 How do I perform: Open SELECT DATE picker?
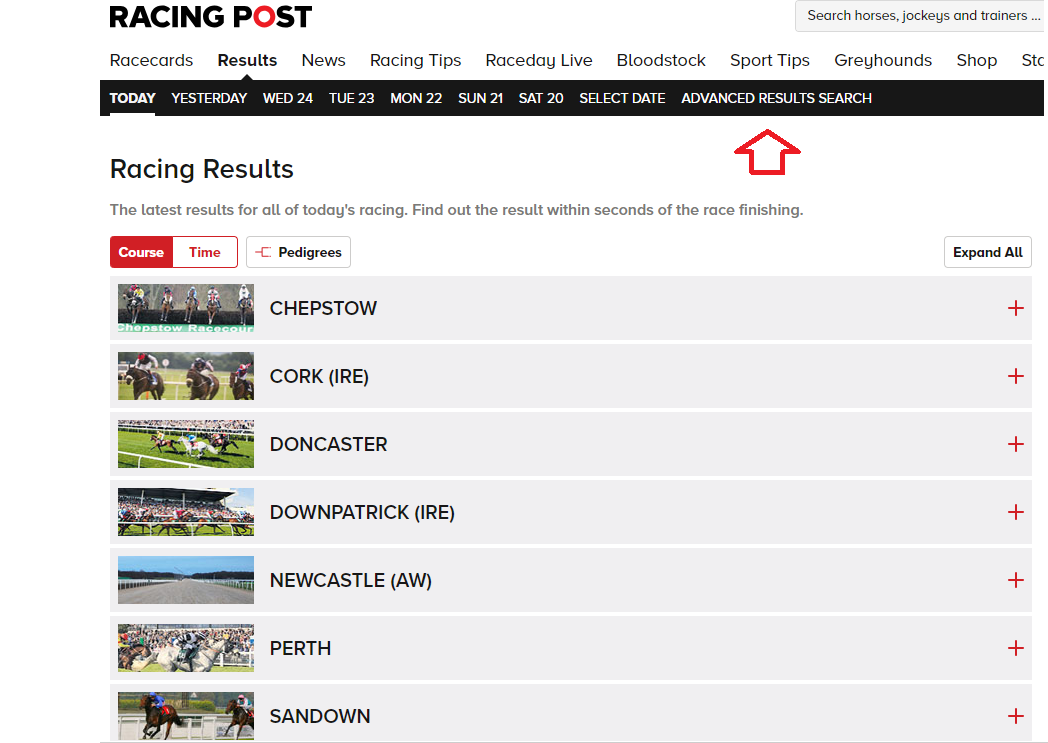pyautogui.click(x=622, y=98)
